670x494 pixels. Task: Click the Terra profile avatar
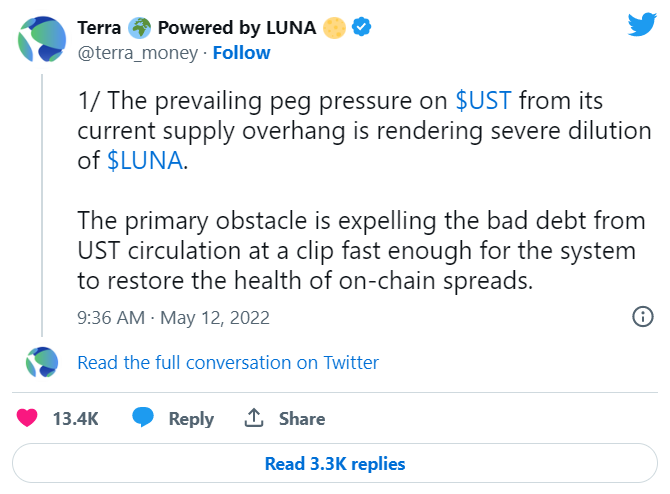[x=41, y=39]
